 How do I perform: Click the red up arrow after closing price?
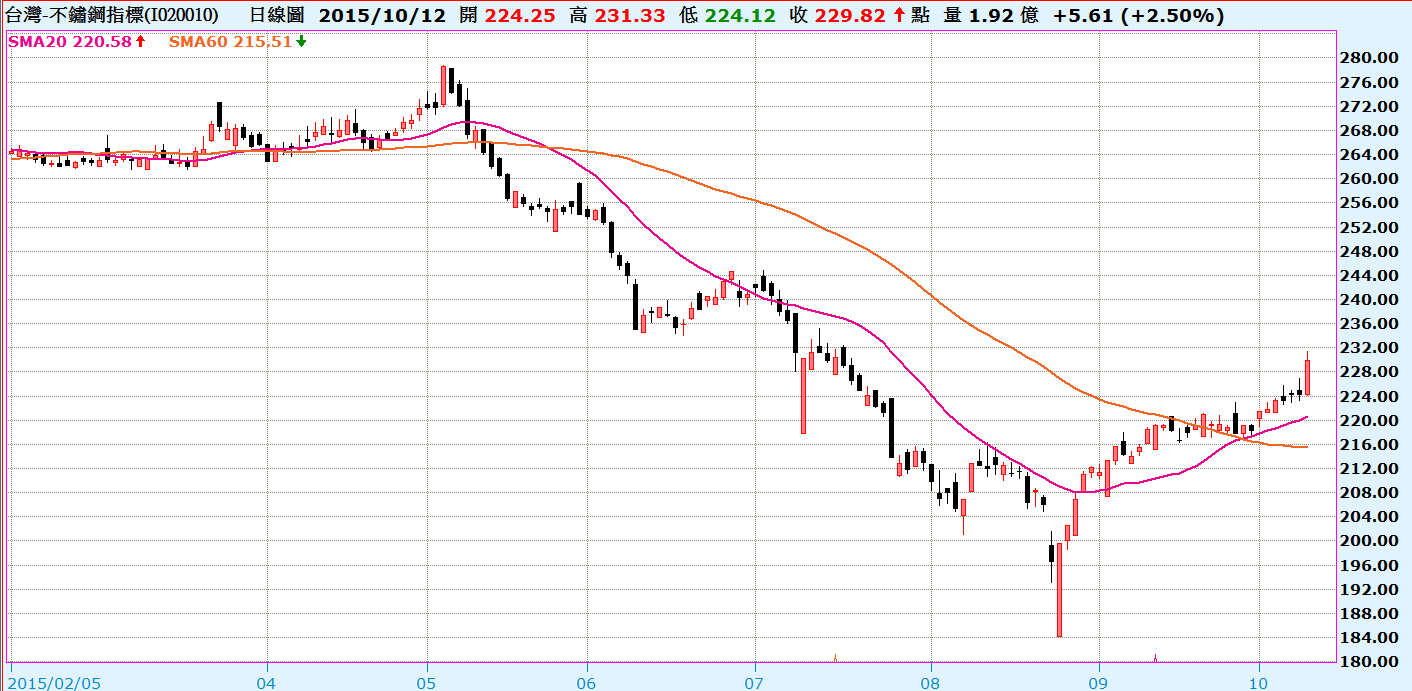point(900,16)
